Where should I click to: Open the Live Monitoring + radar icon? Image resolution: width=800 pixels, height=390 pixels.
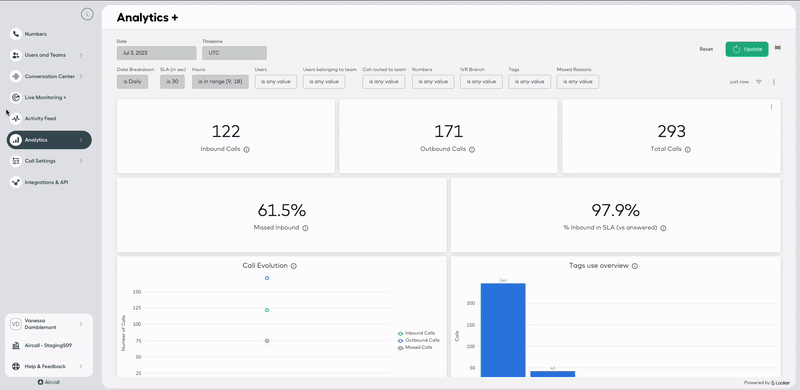(16, 97)
